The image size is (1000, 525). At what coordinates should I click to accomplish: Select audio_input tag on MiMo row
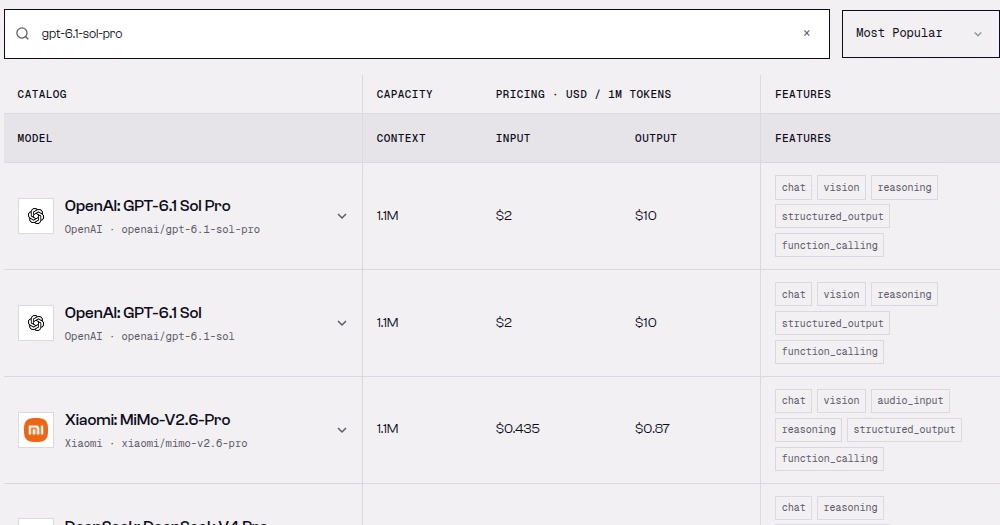pyautogui.click(x=910, y=401)
